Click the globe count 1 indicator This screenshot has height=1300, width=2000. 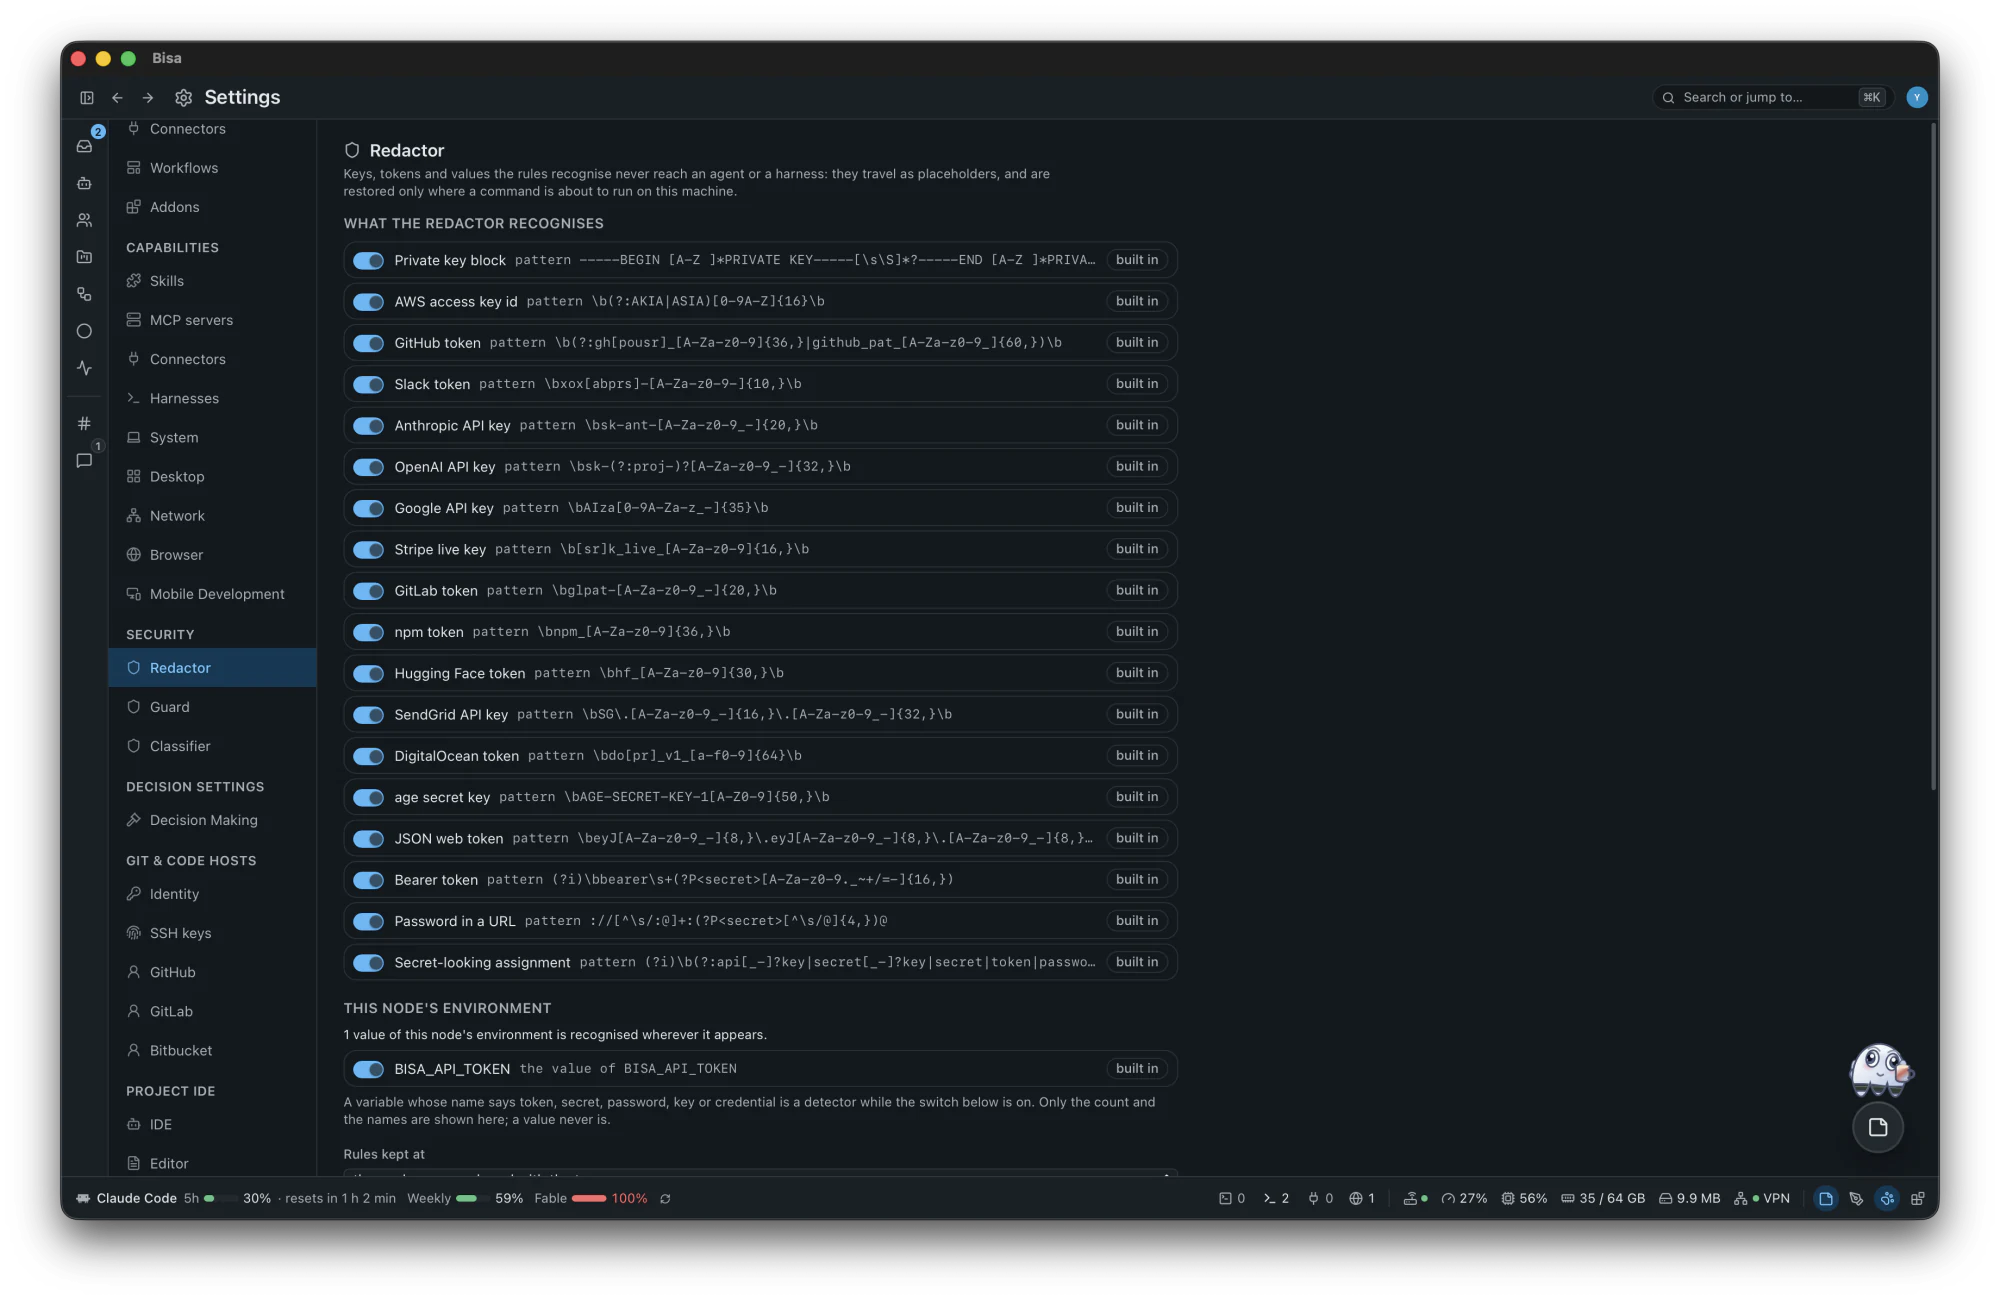click(x=1362, y=1199)
